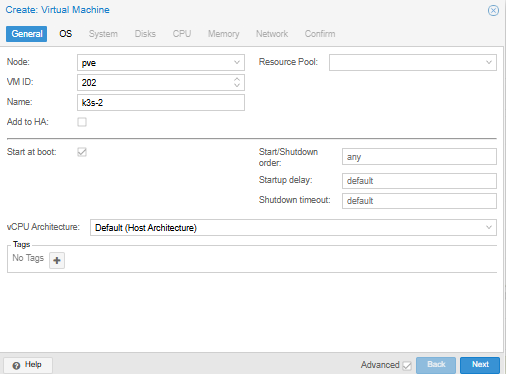Increase VM ID with up arrow
506x374 pixels.
point(237,79)
